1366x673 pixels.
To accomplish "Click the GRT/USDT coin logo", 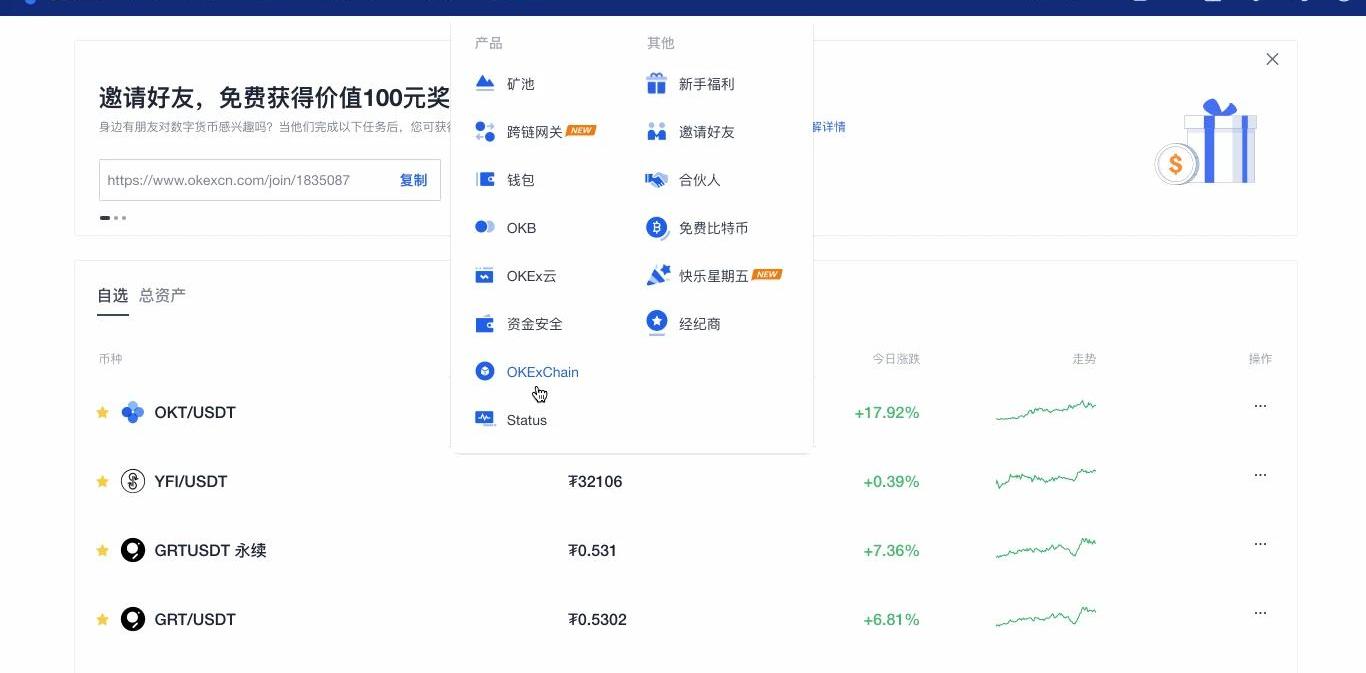I will tap(133, 619).
